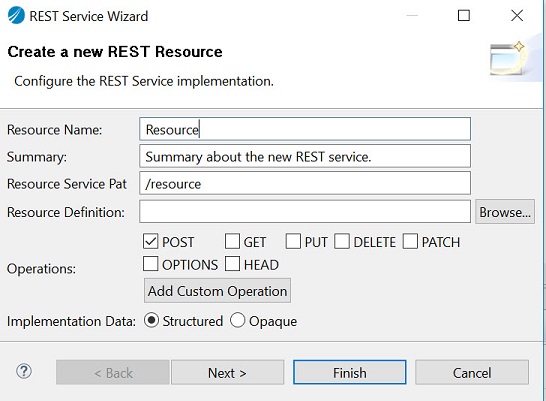Screen dimensions: 546x401
Task: Select the Structured radio button
Action: 151,321
